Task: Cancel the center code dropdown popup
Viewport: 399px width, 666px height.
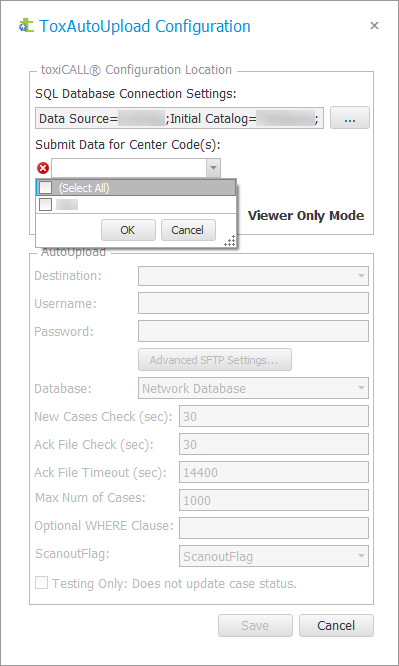Action: point(188,230)
